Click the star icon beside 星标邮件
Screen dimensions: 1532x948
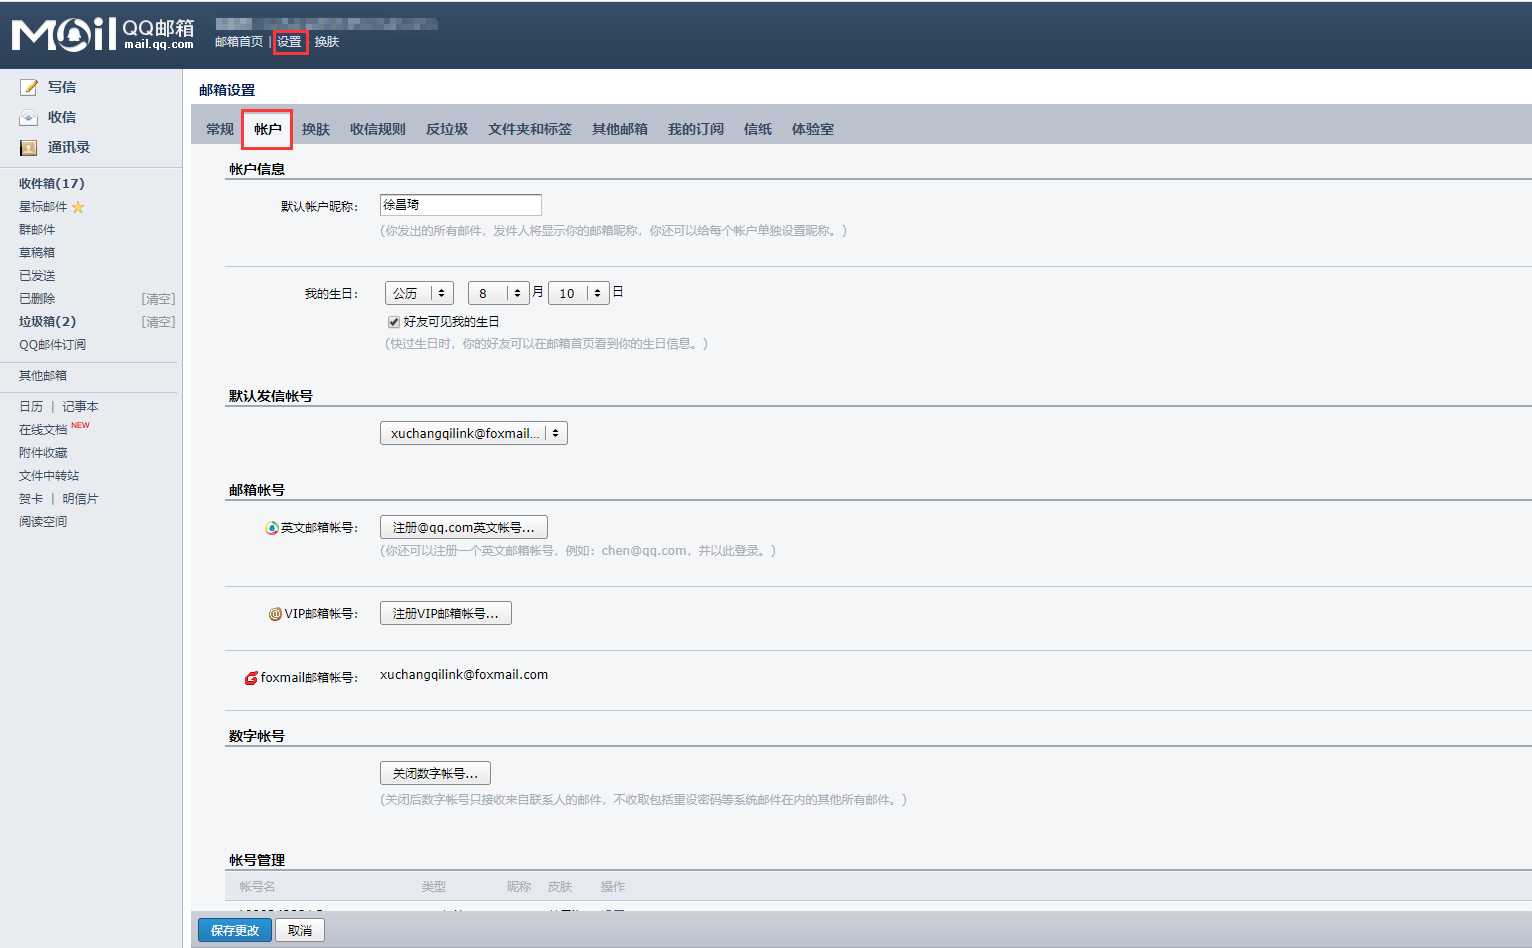point(78,207)
